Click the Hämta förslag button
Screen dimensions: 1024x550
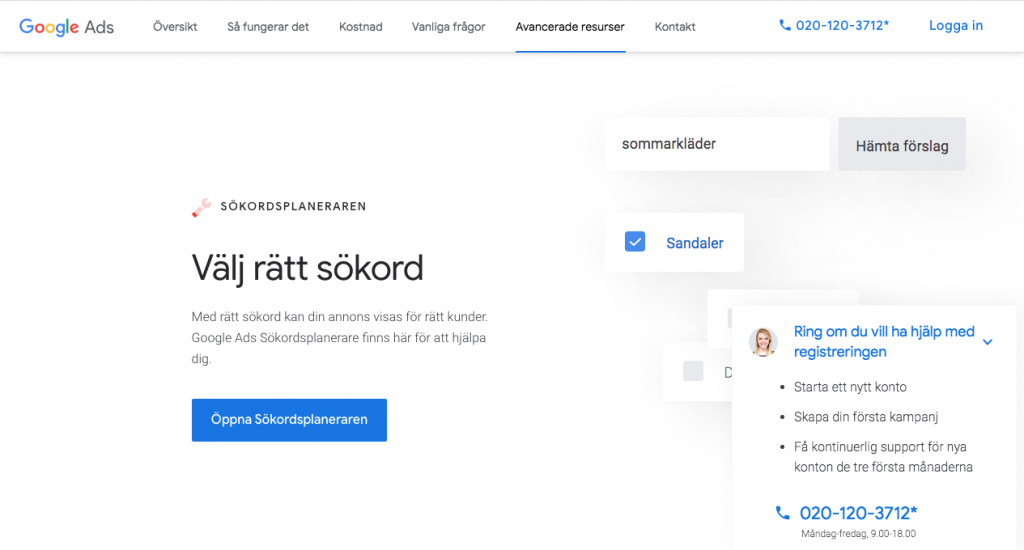pos(902,144)
